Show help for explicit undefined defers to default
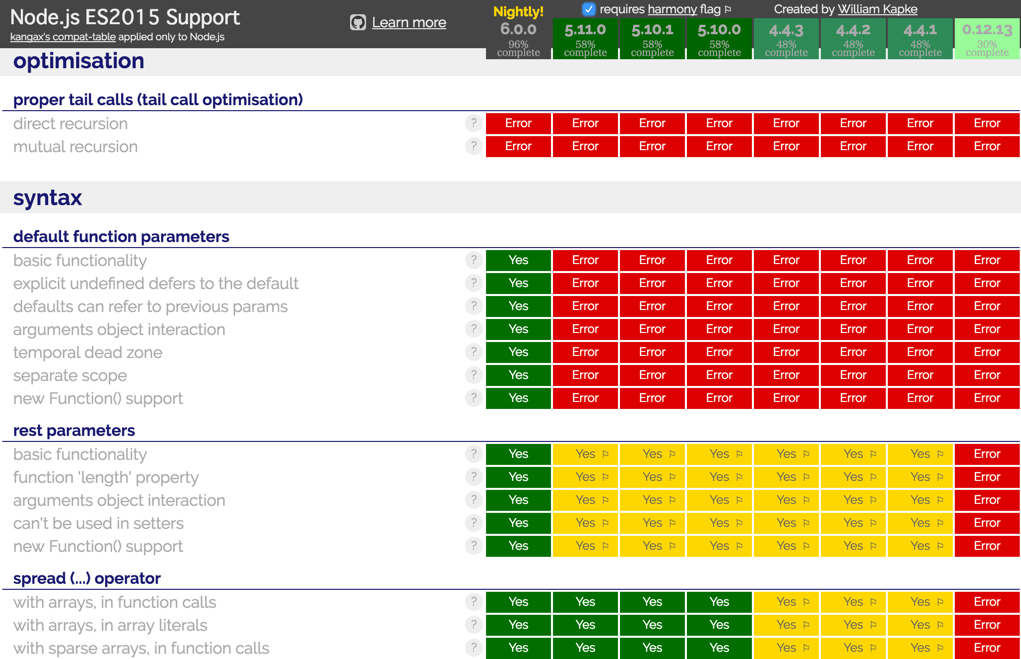The height and width of the screenshot is (659, 1021). [x=474, y=283]
